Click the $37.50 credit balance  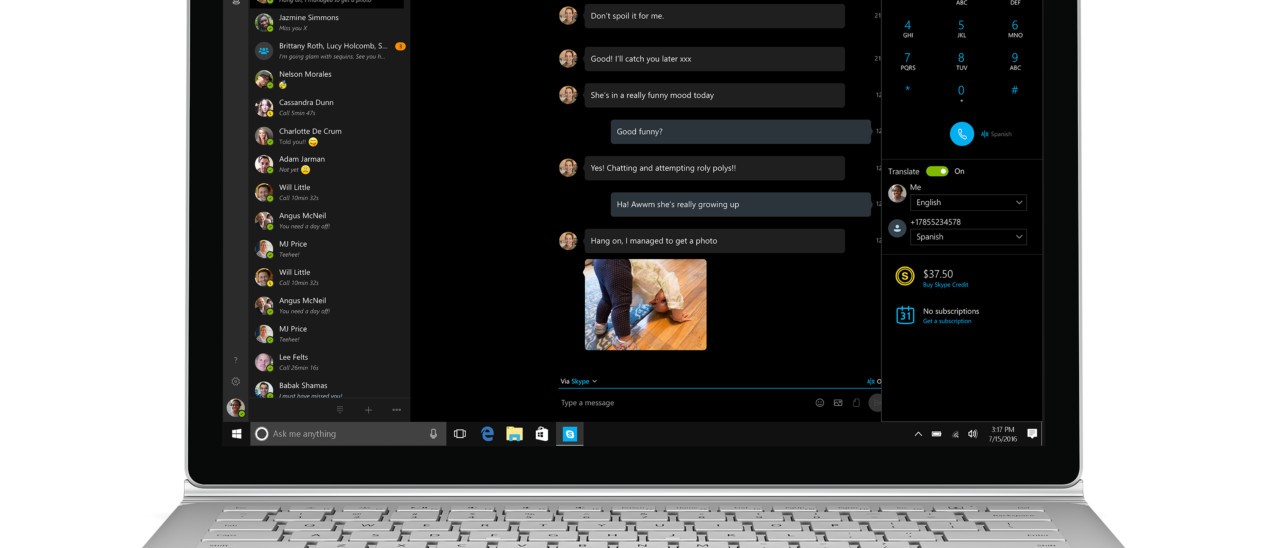938,274
